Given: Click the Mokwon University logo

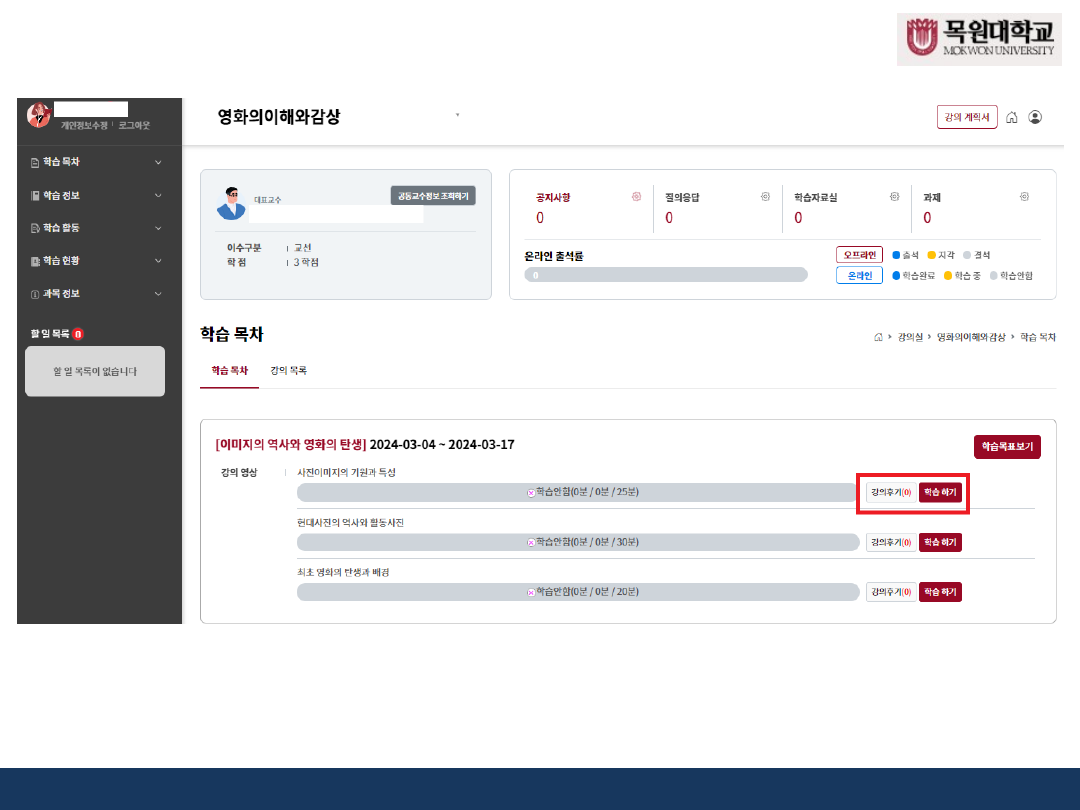Looking at the screenshot, I should coord(978,40).
